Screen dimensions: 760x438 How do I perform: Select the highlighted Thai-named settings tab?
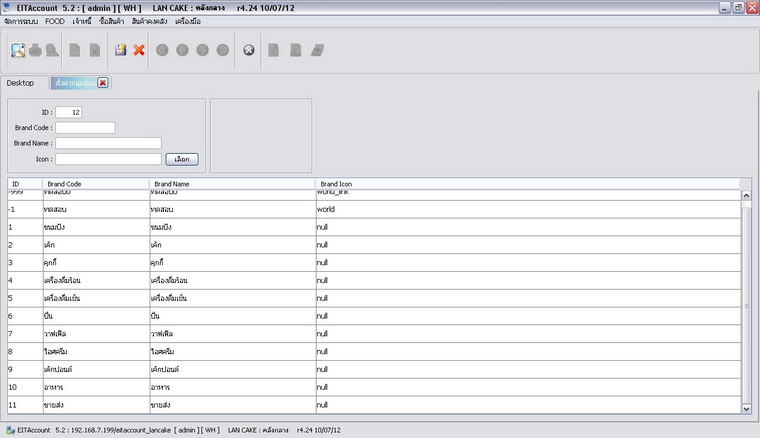[x=75, y=83]
